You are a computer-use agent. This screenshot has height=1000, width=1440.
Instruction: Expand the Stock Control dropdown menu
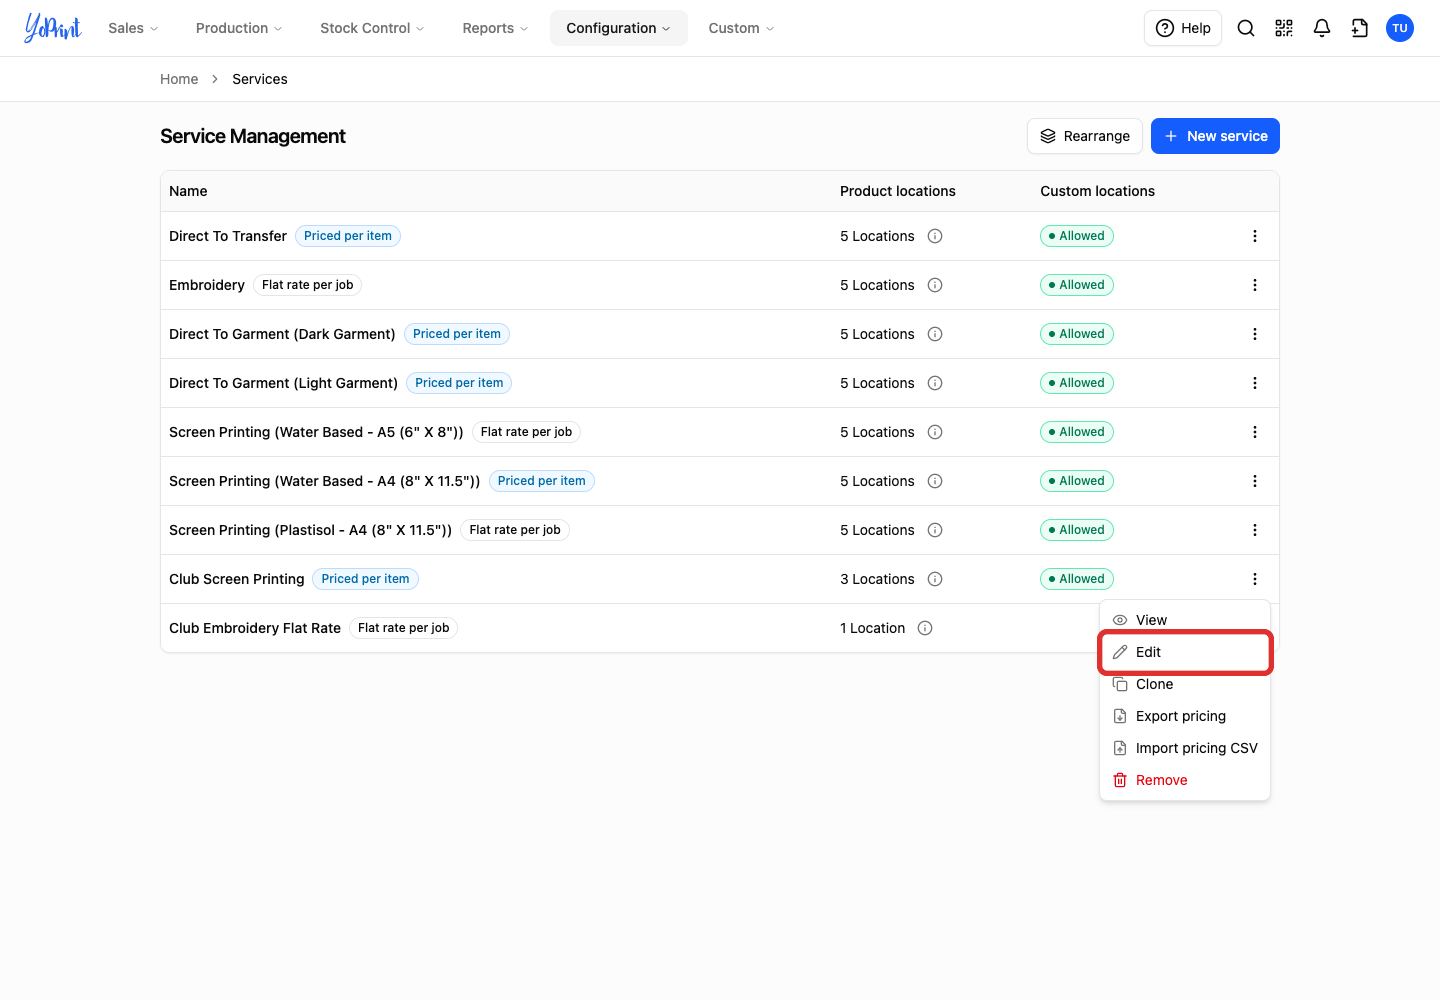coord(372,28)
